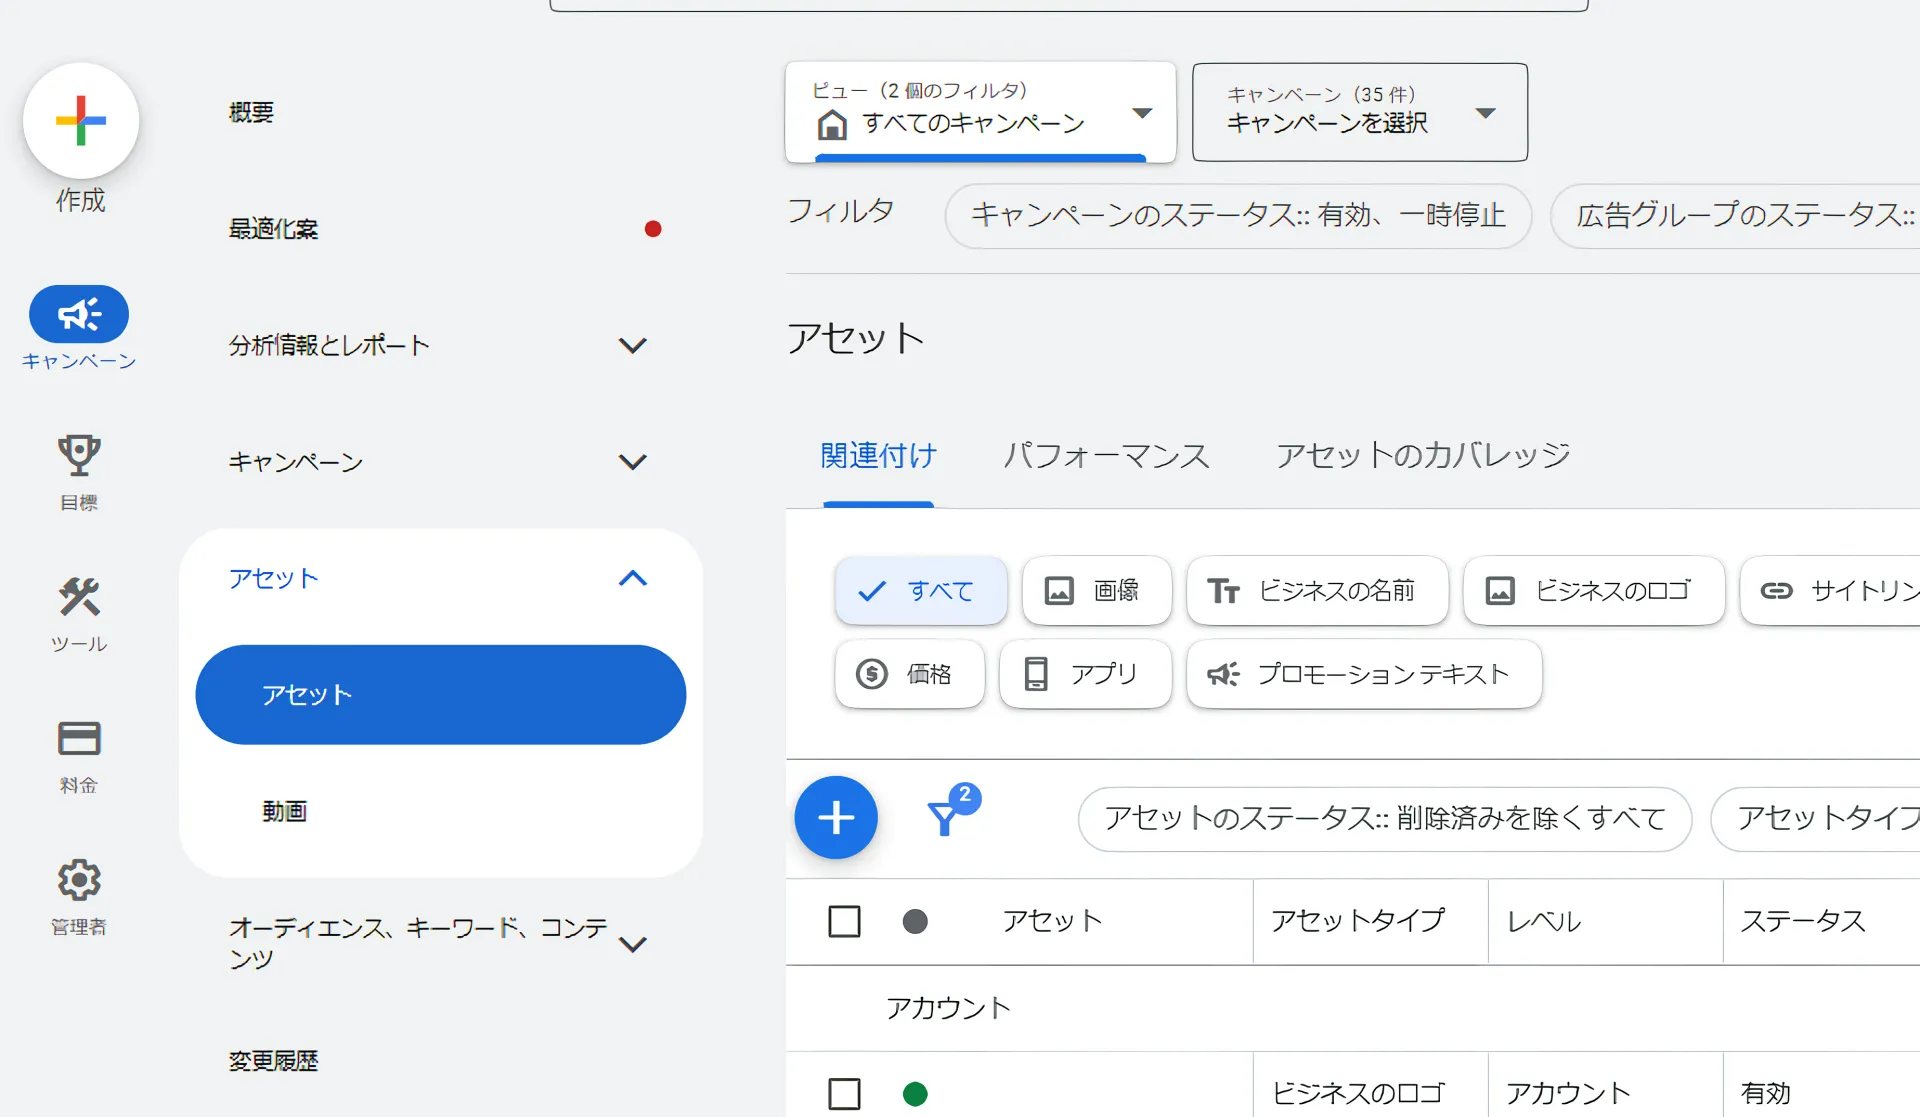Sort by the ステータス column header
The width and height of the screenshot is (1920, 1117).
point(1803,921)
